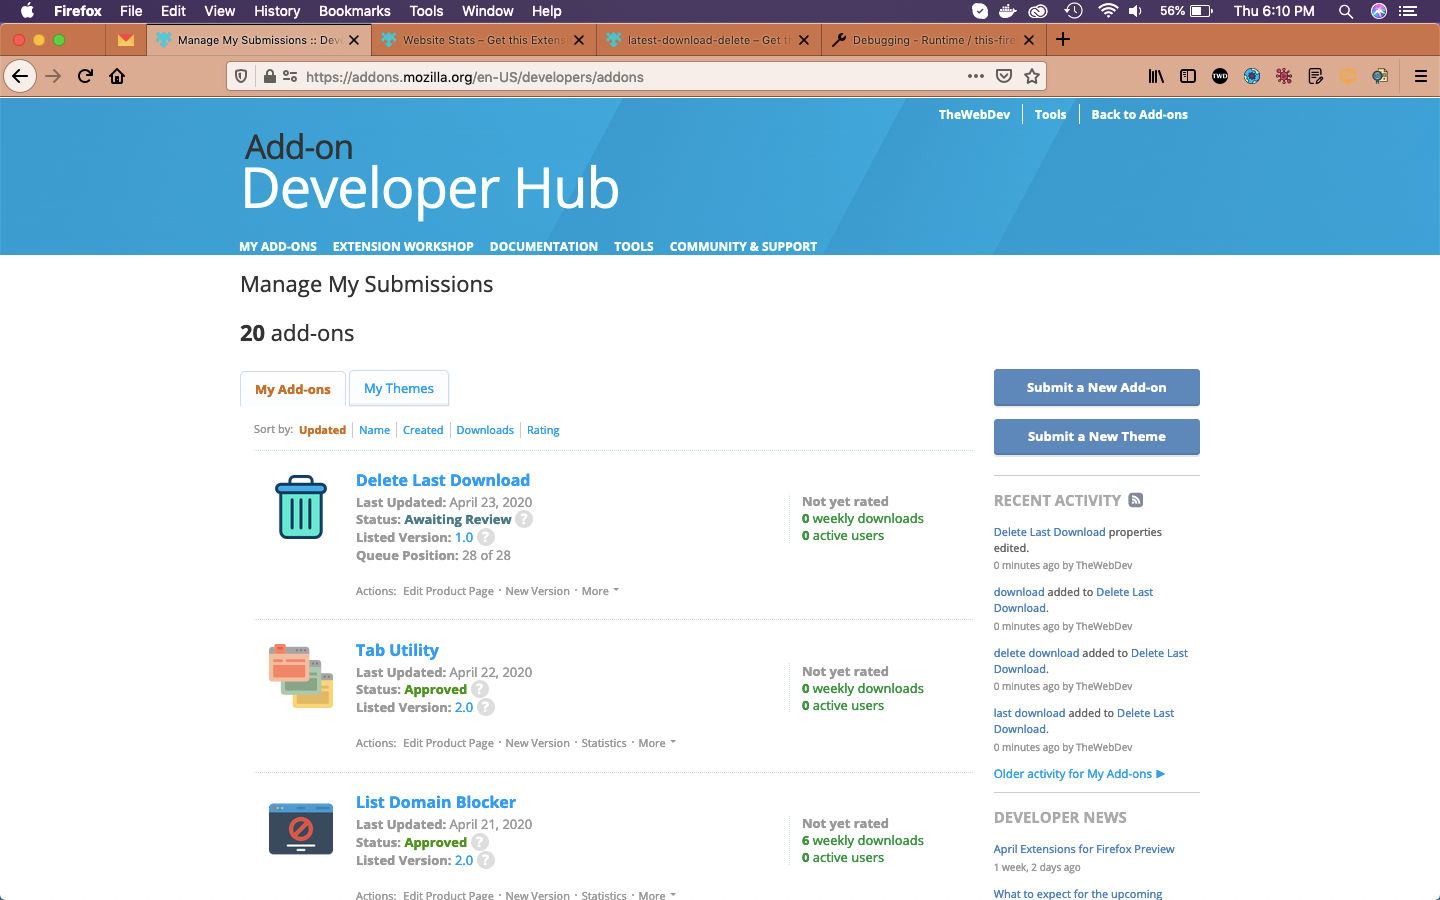Open the Tab Utility add-on title link
1440x900 pixels.
pyautogui.click(x=397, y=650)
